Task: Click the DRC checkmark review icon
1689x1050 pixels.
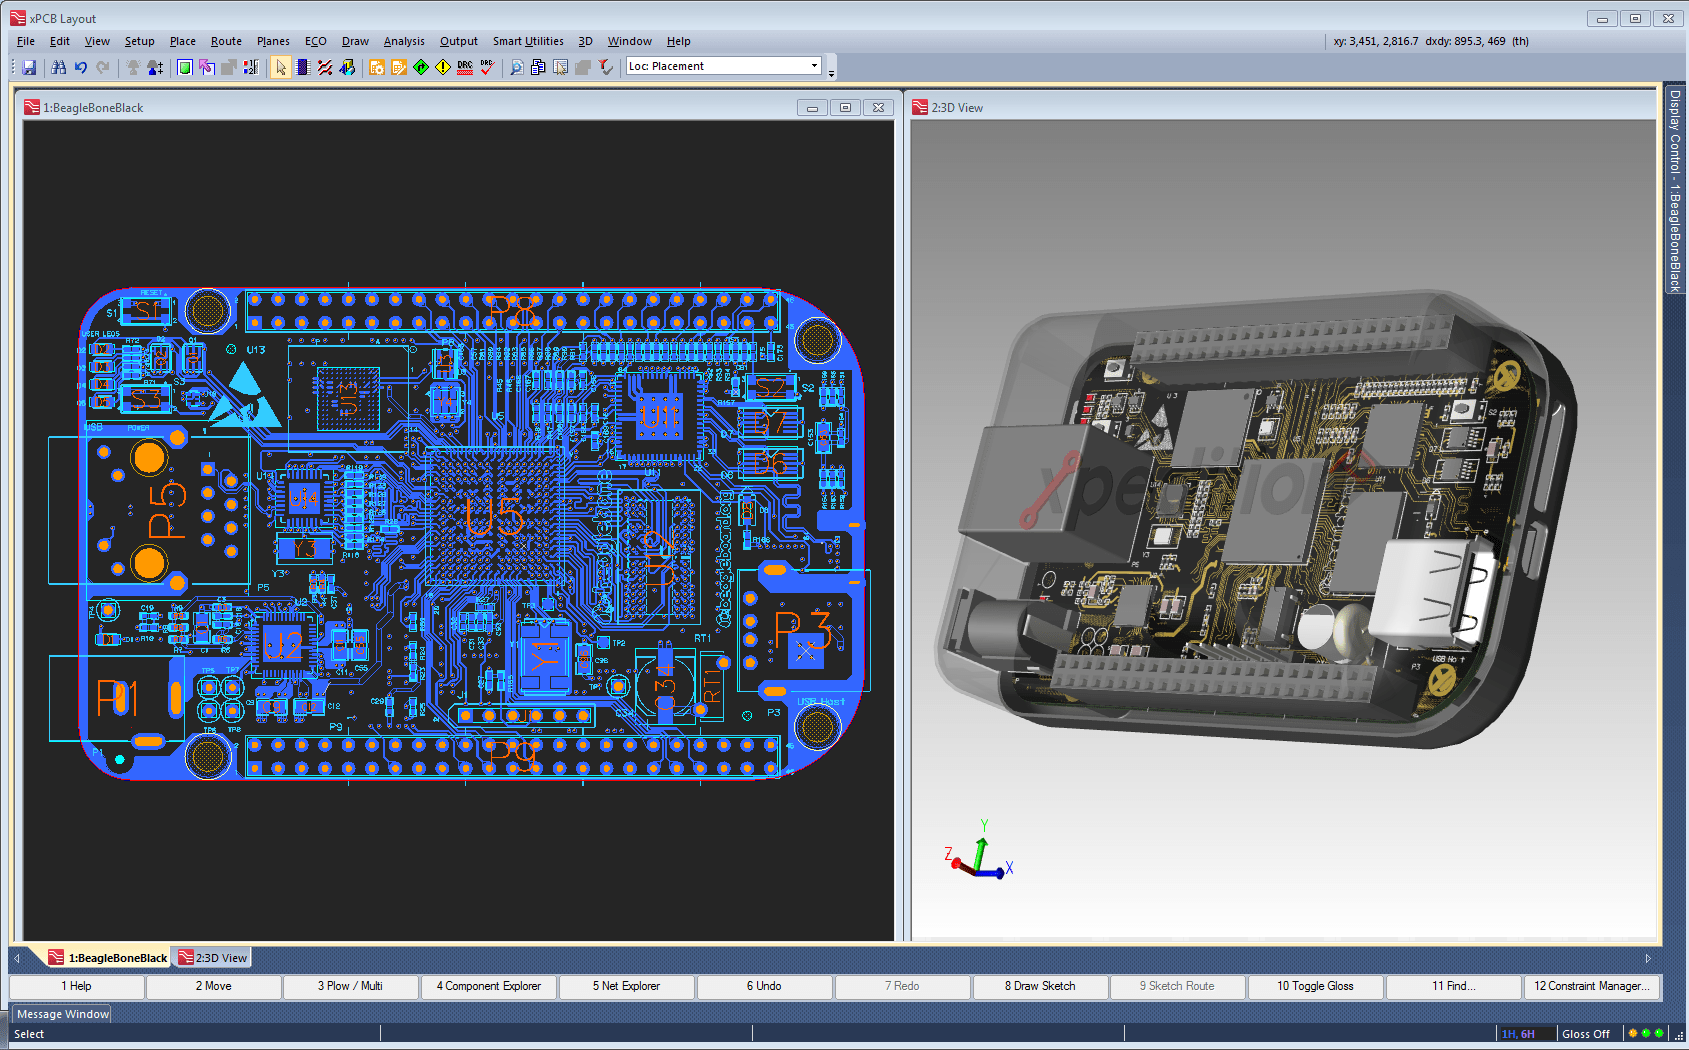Action: pos(487,67)
